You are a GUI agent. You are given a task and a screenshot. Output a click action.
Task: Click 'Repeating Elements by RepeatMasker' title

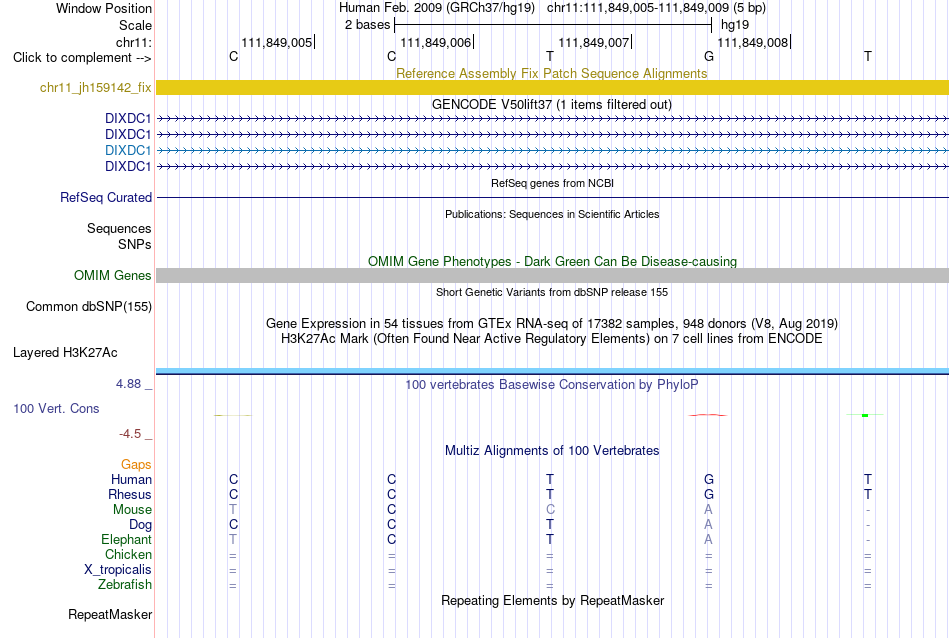(552, 600)
